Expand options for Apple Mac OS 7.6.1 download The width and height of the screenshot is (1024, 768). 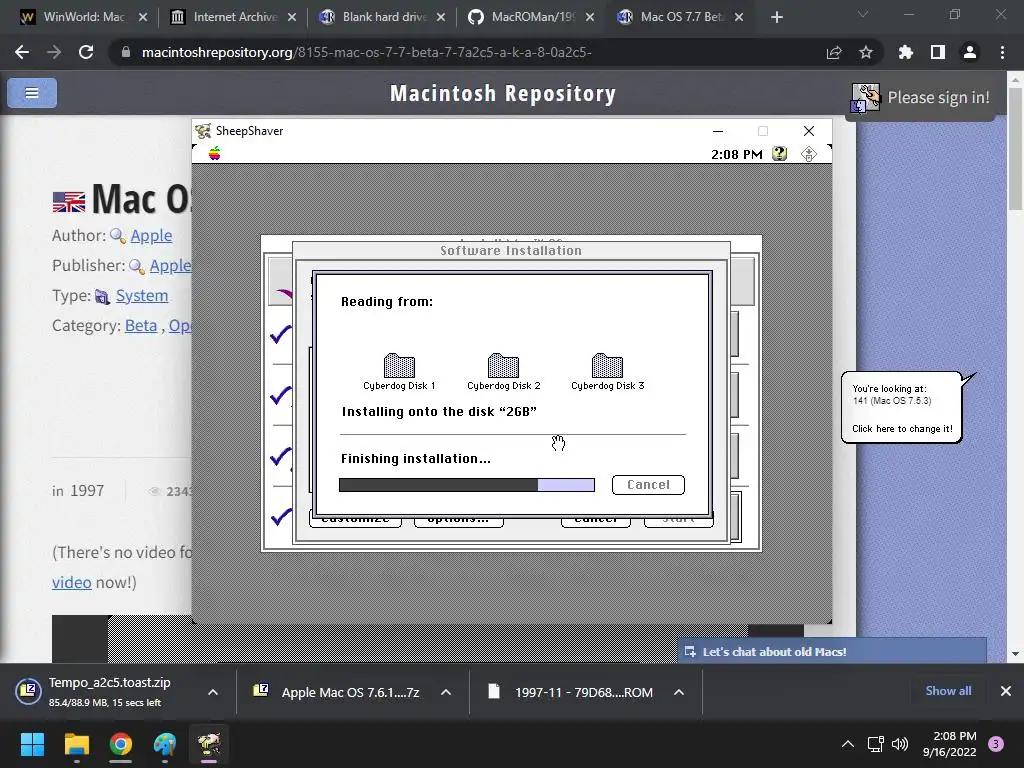coord(446,692)
